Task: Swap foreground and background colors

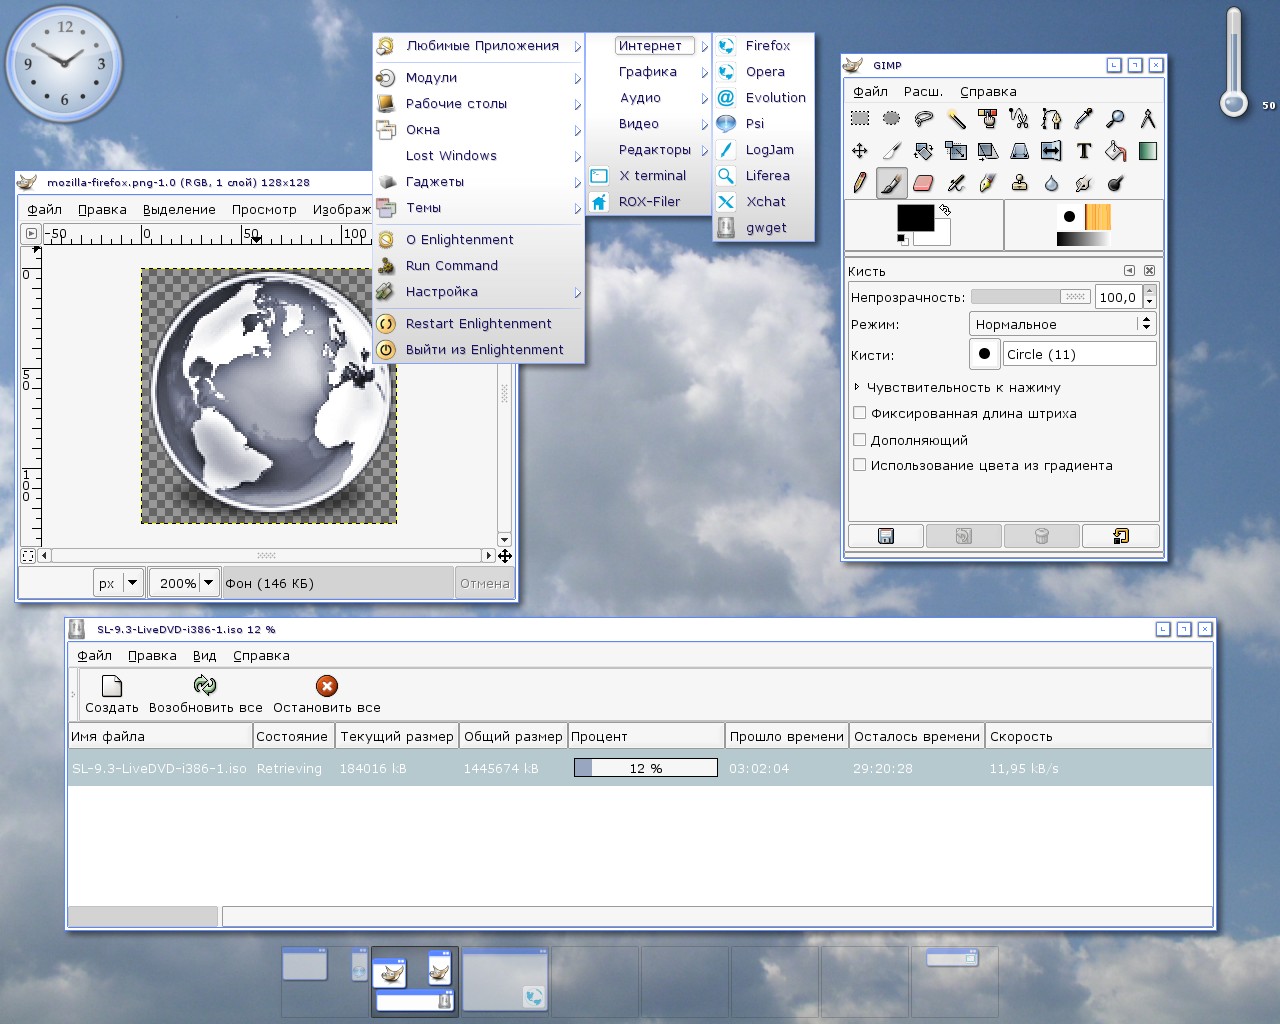Action: pos(945,210)
